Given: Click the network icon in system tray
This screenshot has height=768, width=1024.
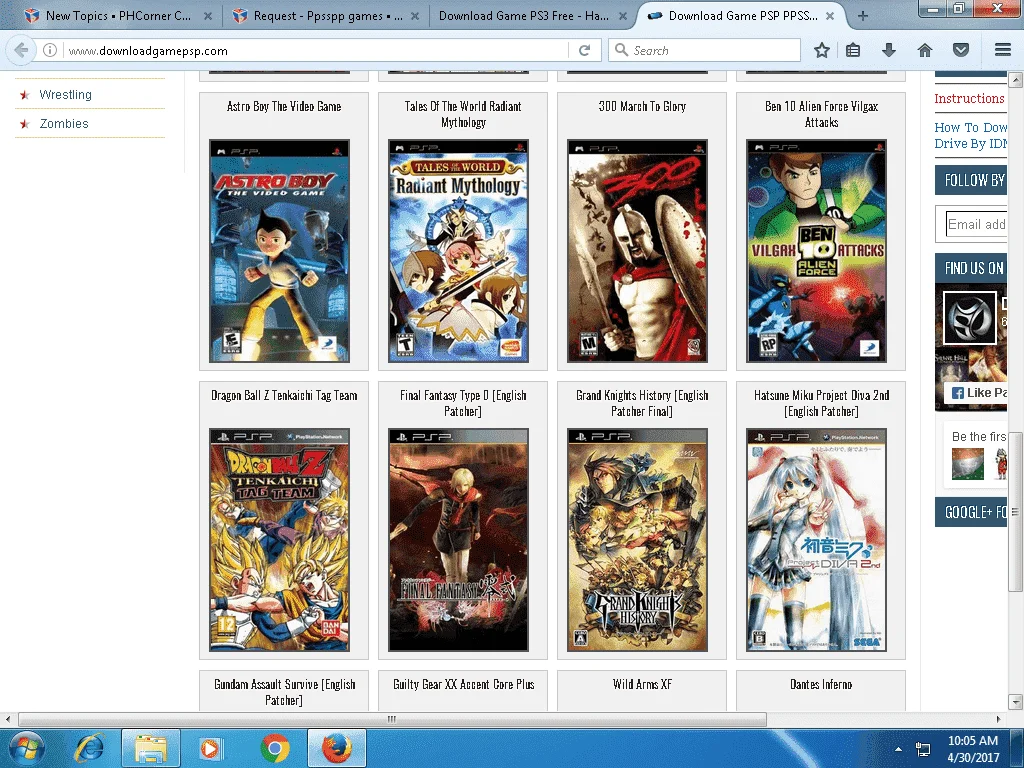Looking at the screenshot, I should 923,749.
